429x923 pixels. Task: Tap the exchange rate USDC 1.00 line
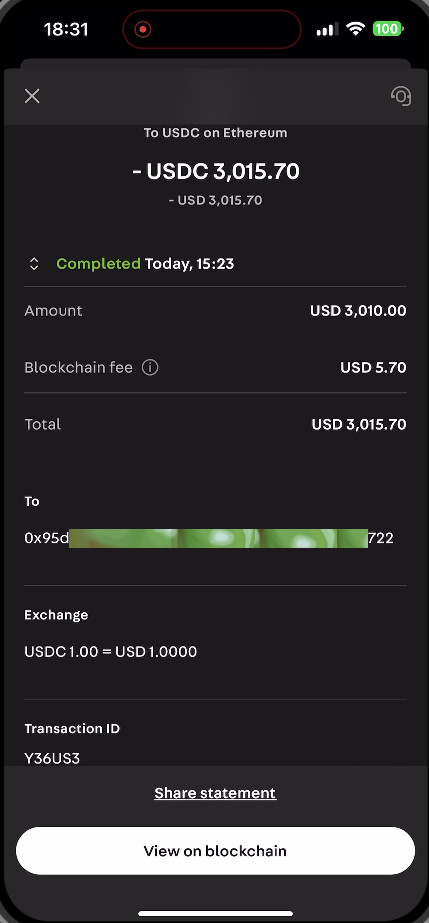coord(111,652)
